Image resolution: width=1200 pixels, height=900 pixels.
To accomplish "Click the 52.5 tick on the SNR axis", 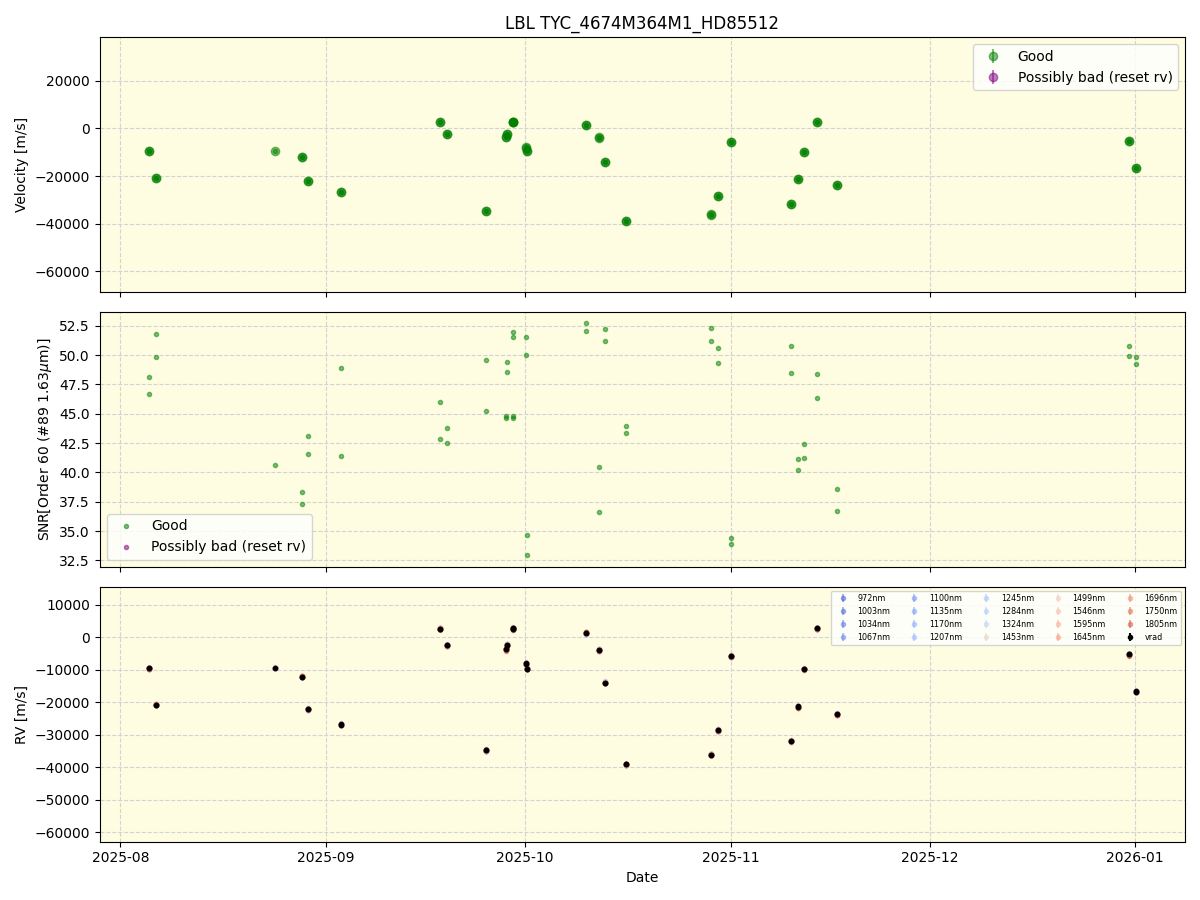I will tap(77, 326).
